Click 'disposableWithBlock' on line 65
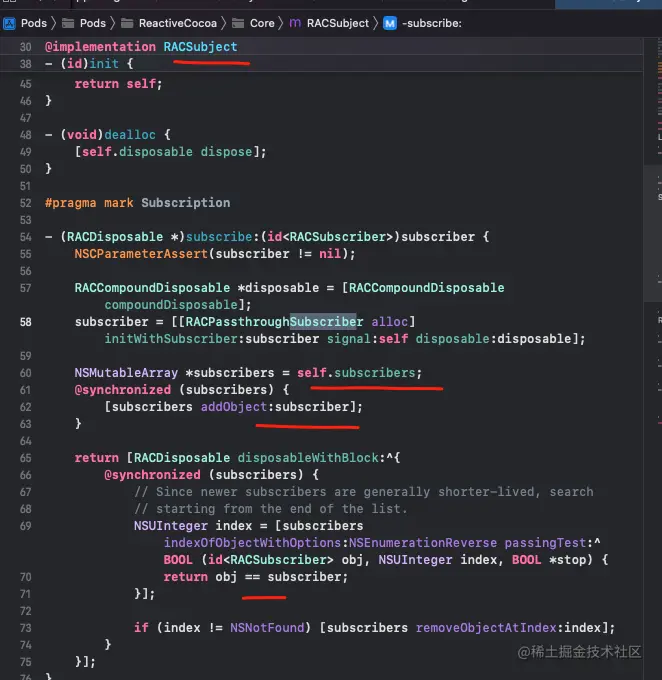The height and width of the screenshot is (680, 662). pos(308,458)
